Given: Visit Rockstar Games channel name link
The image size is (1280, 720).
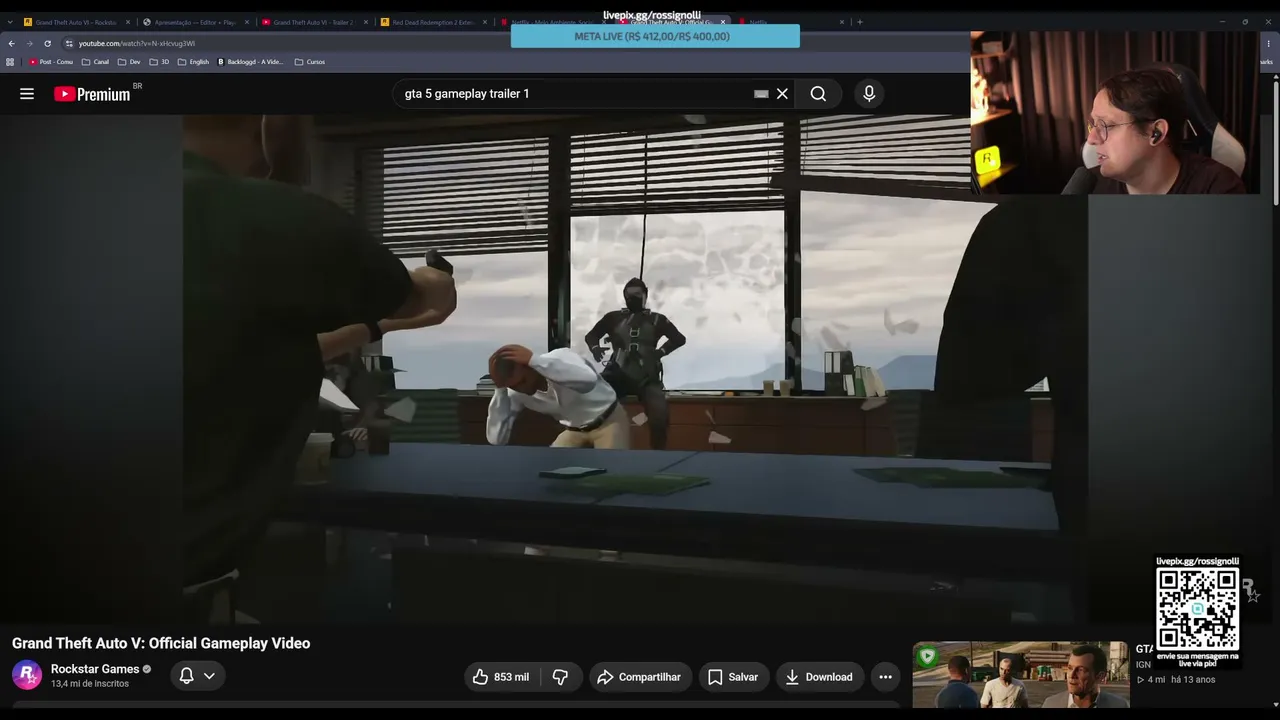Looking at the screenshot, I should (x=95, y=669).
